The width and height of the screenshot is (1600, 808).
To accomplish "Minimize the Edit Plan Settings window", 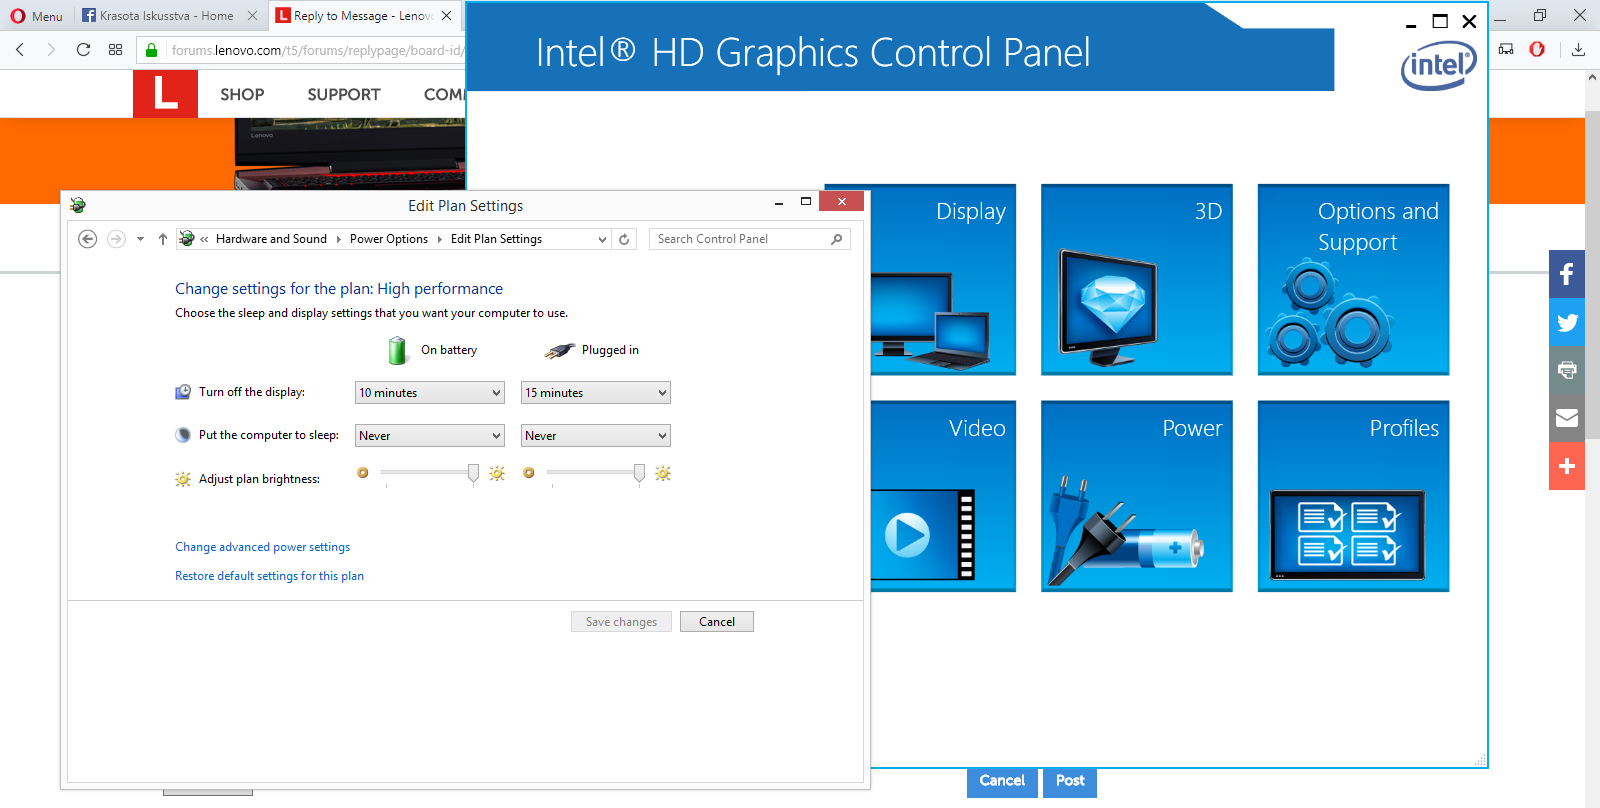I will 778,202.
